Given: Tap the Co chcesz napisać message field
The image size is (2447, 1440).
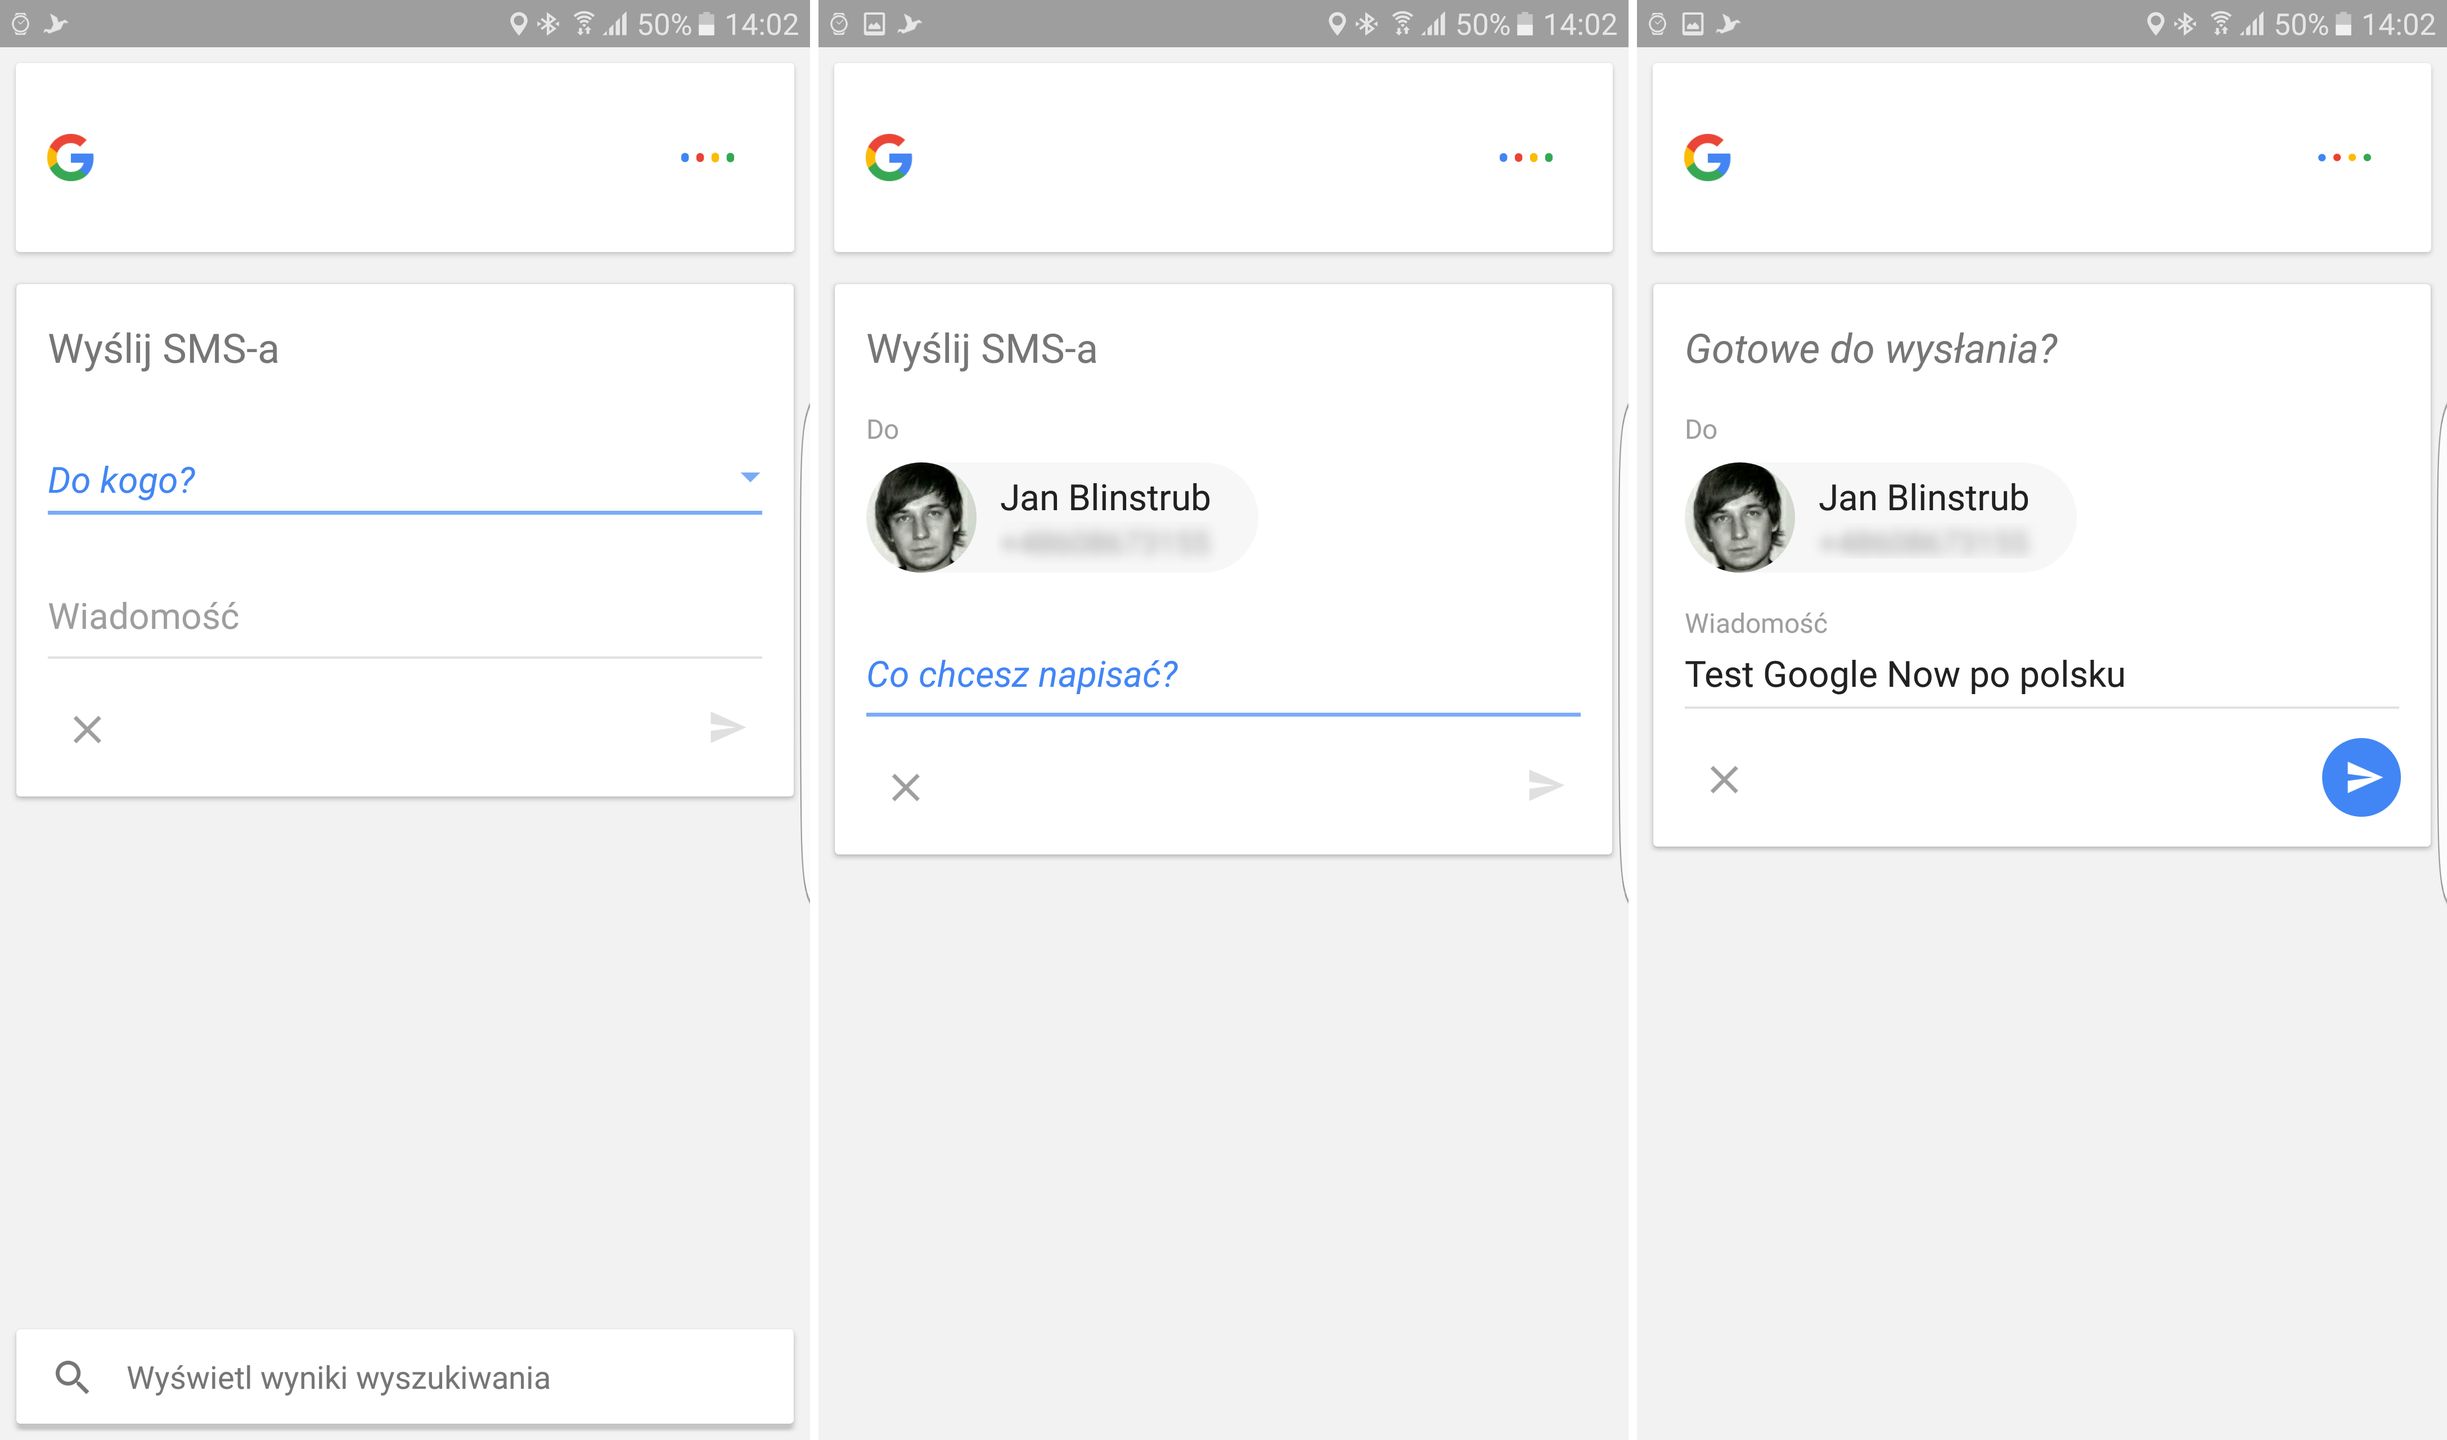Looking at the screenshot, I should (x=1022, y=674).
